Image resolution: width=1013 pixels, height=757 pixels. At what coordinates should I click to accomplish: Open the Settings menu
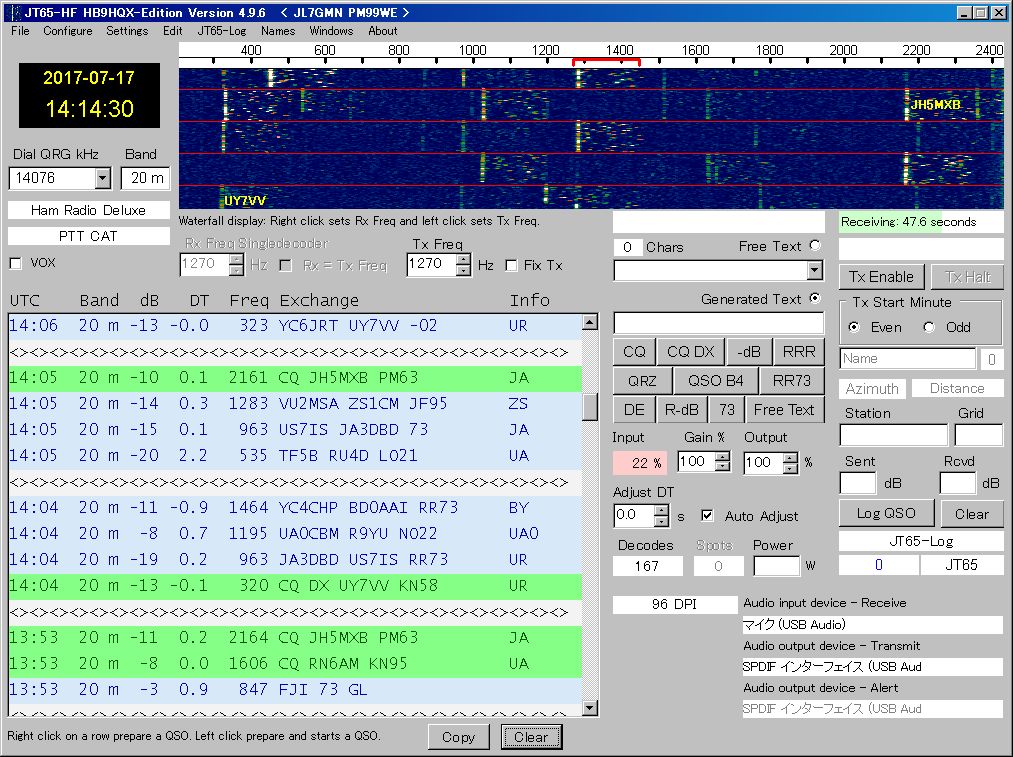[127, 30]
